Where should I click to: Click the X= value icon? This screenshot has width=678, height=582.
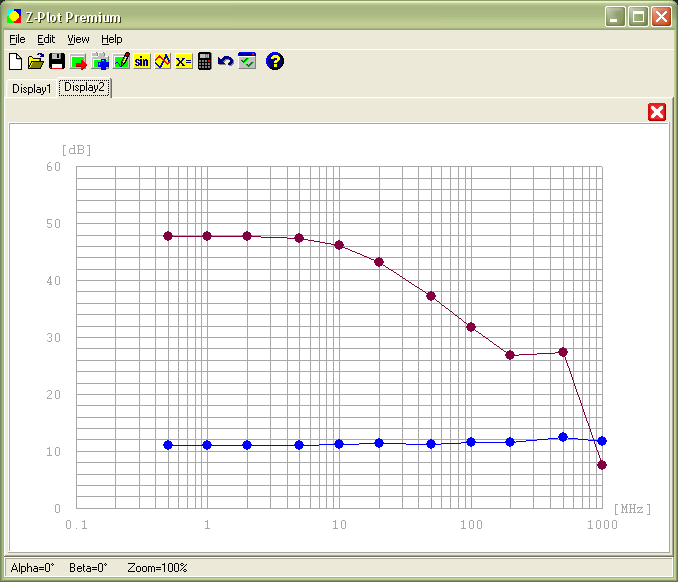click(x=183, y=62)
